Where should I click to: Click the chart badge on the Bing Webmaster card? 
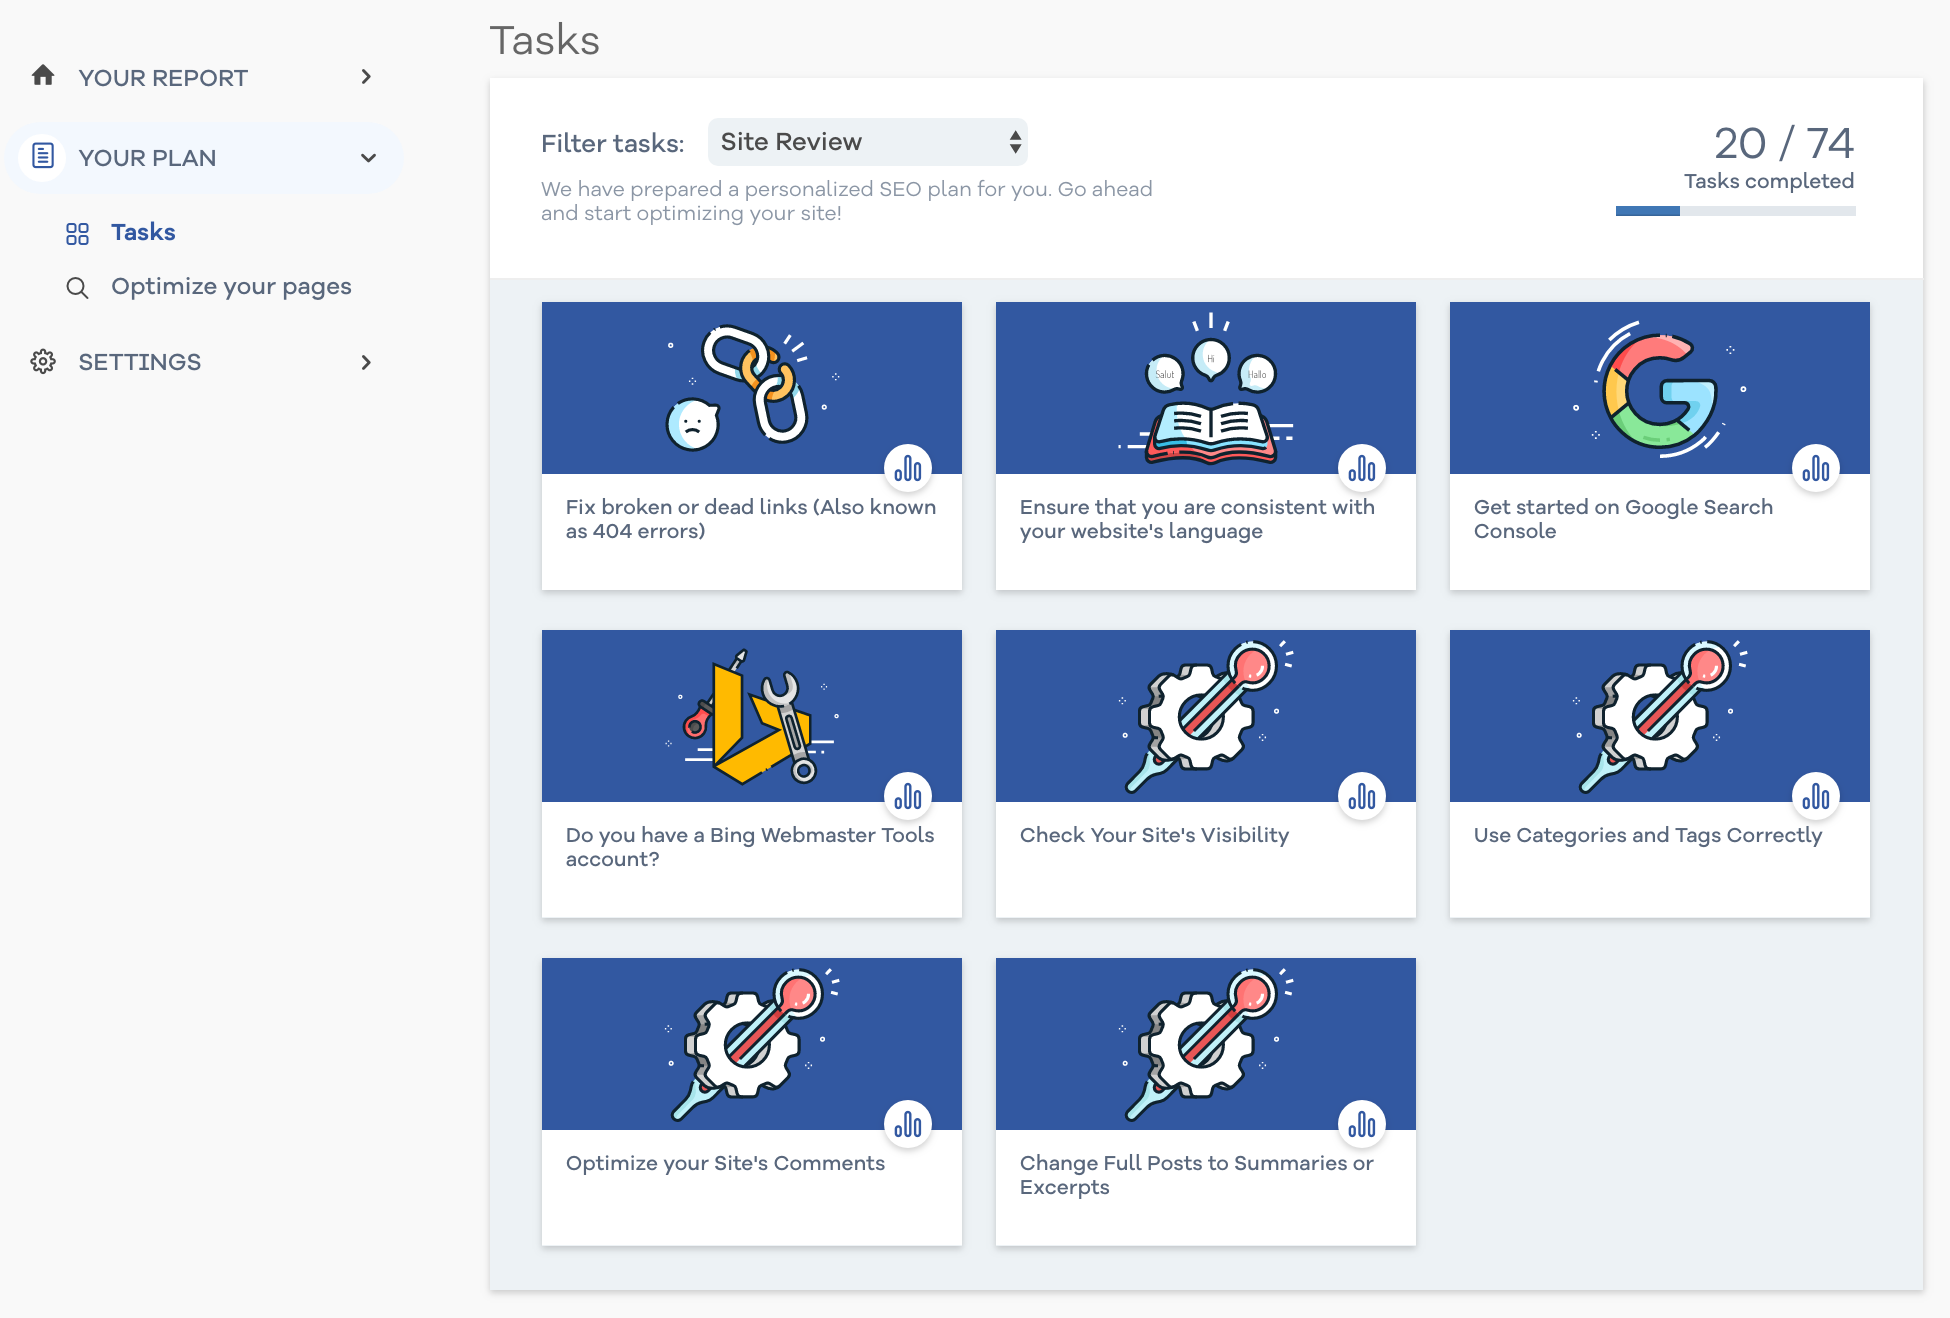908,796
